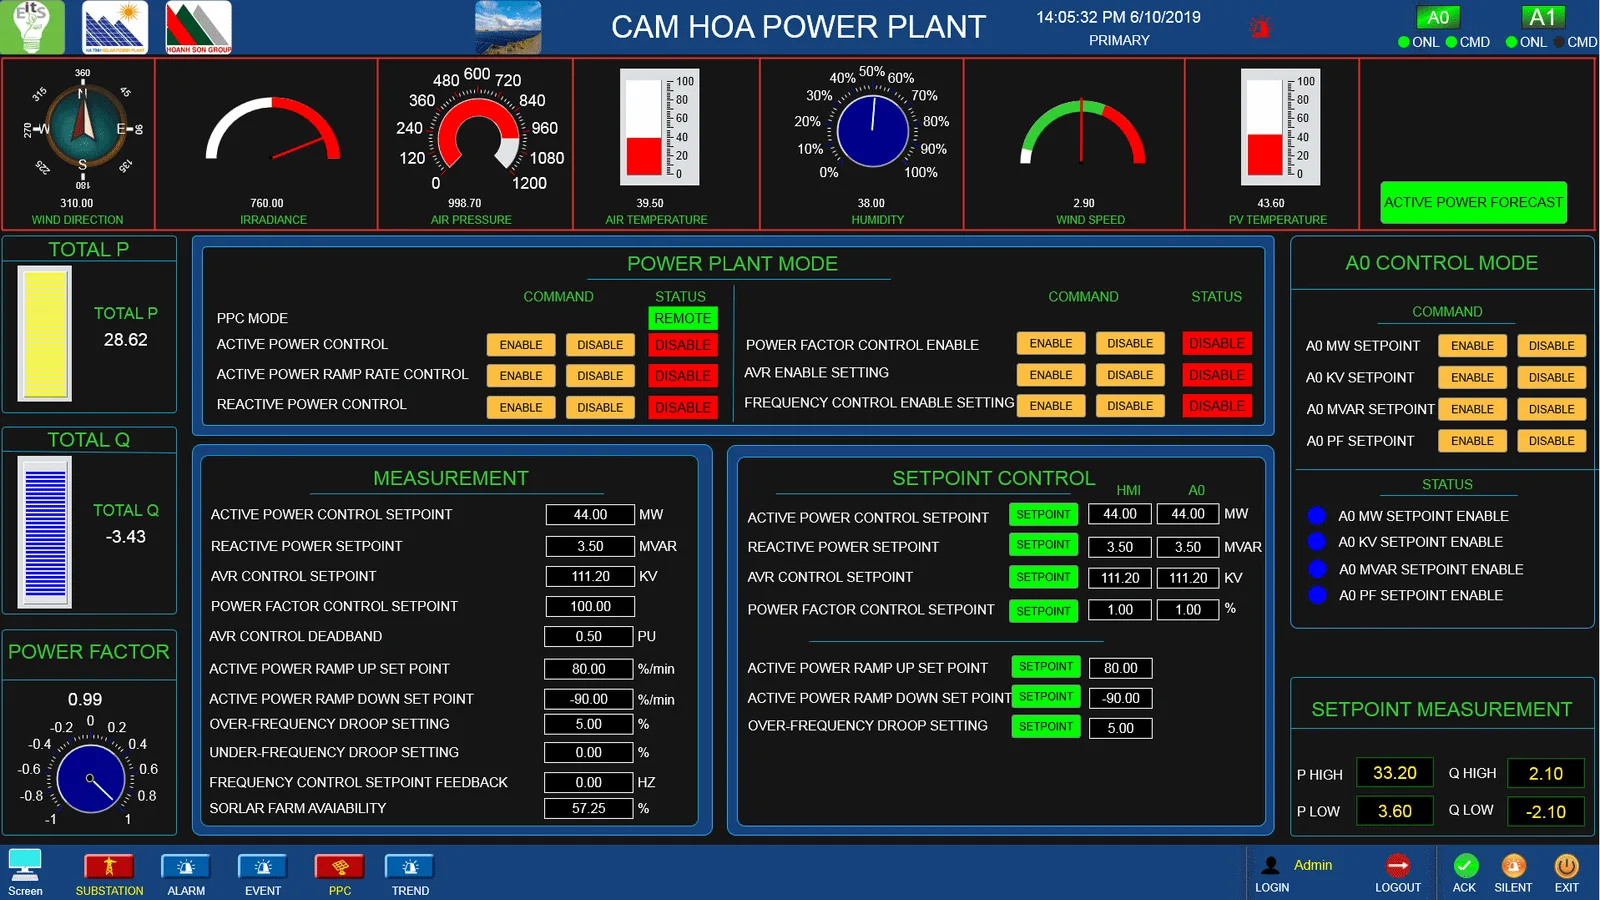Viewport: 1600px width, 900px height.
Task: Click SETPOINT for Reactive Power
Action: [1043, 545]
